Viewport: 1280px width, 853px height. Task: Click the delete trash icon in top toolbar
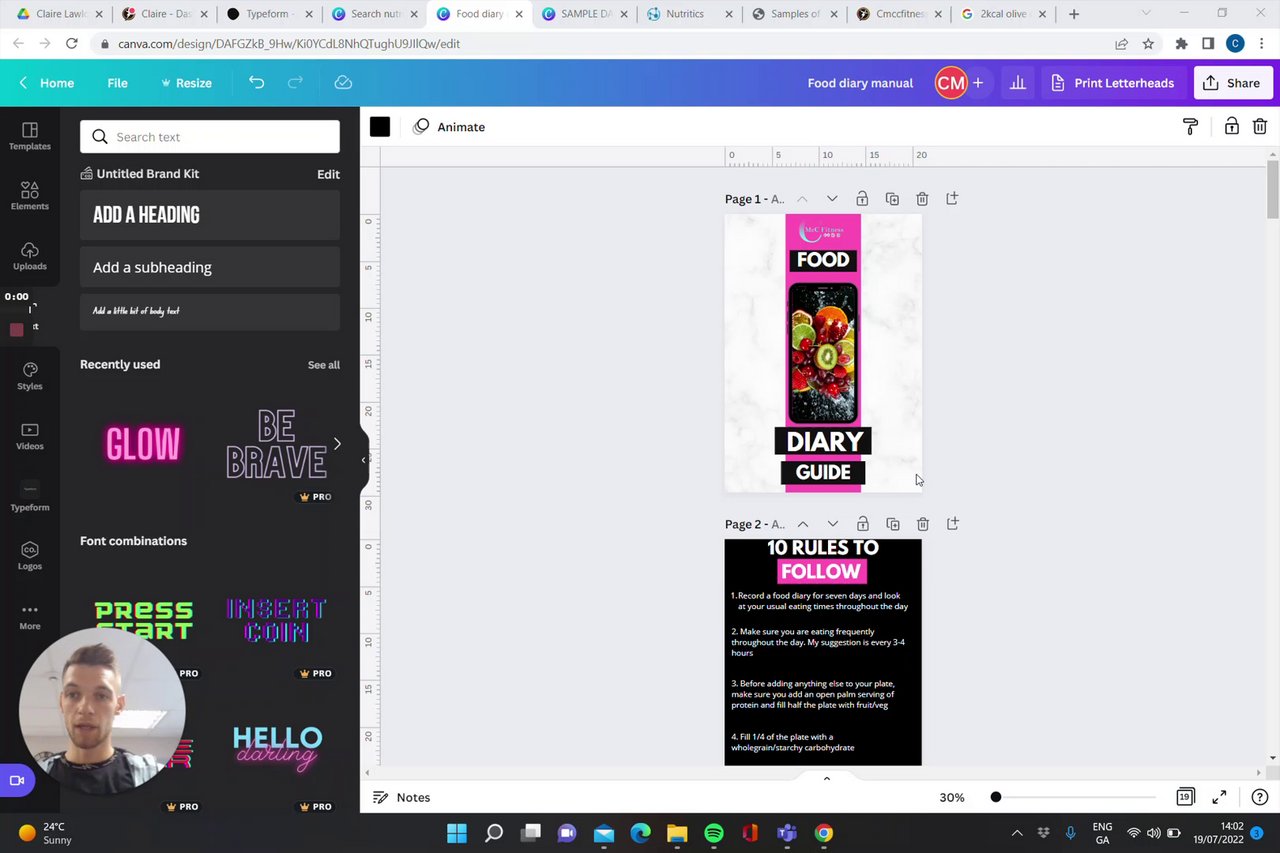(x=1260, y=127)
